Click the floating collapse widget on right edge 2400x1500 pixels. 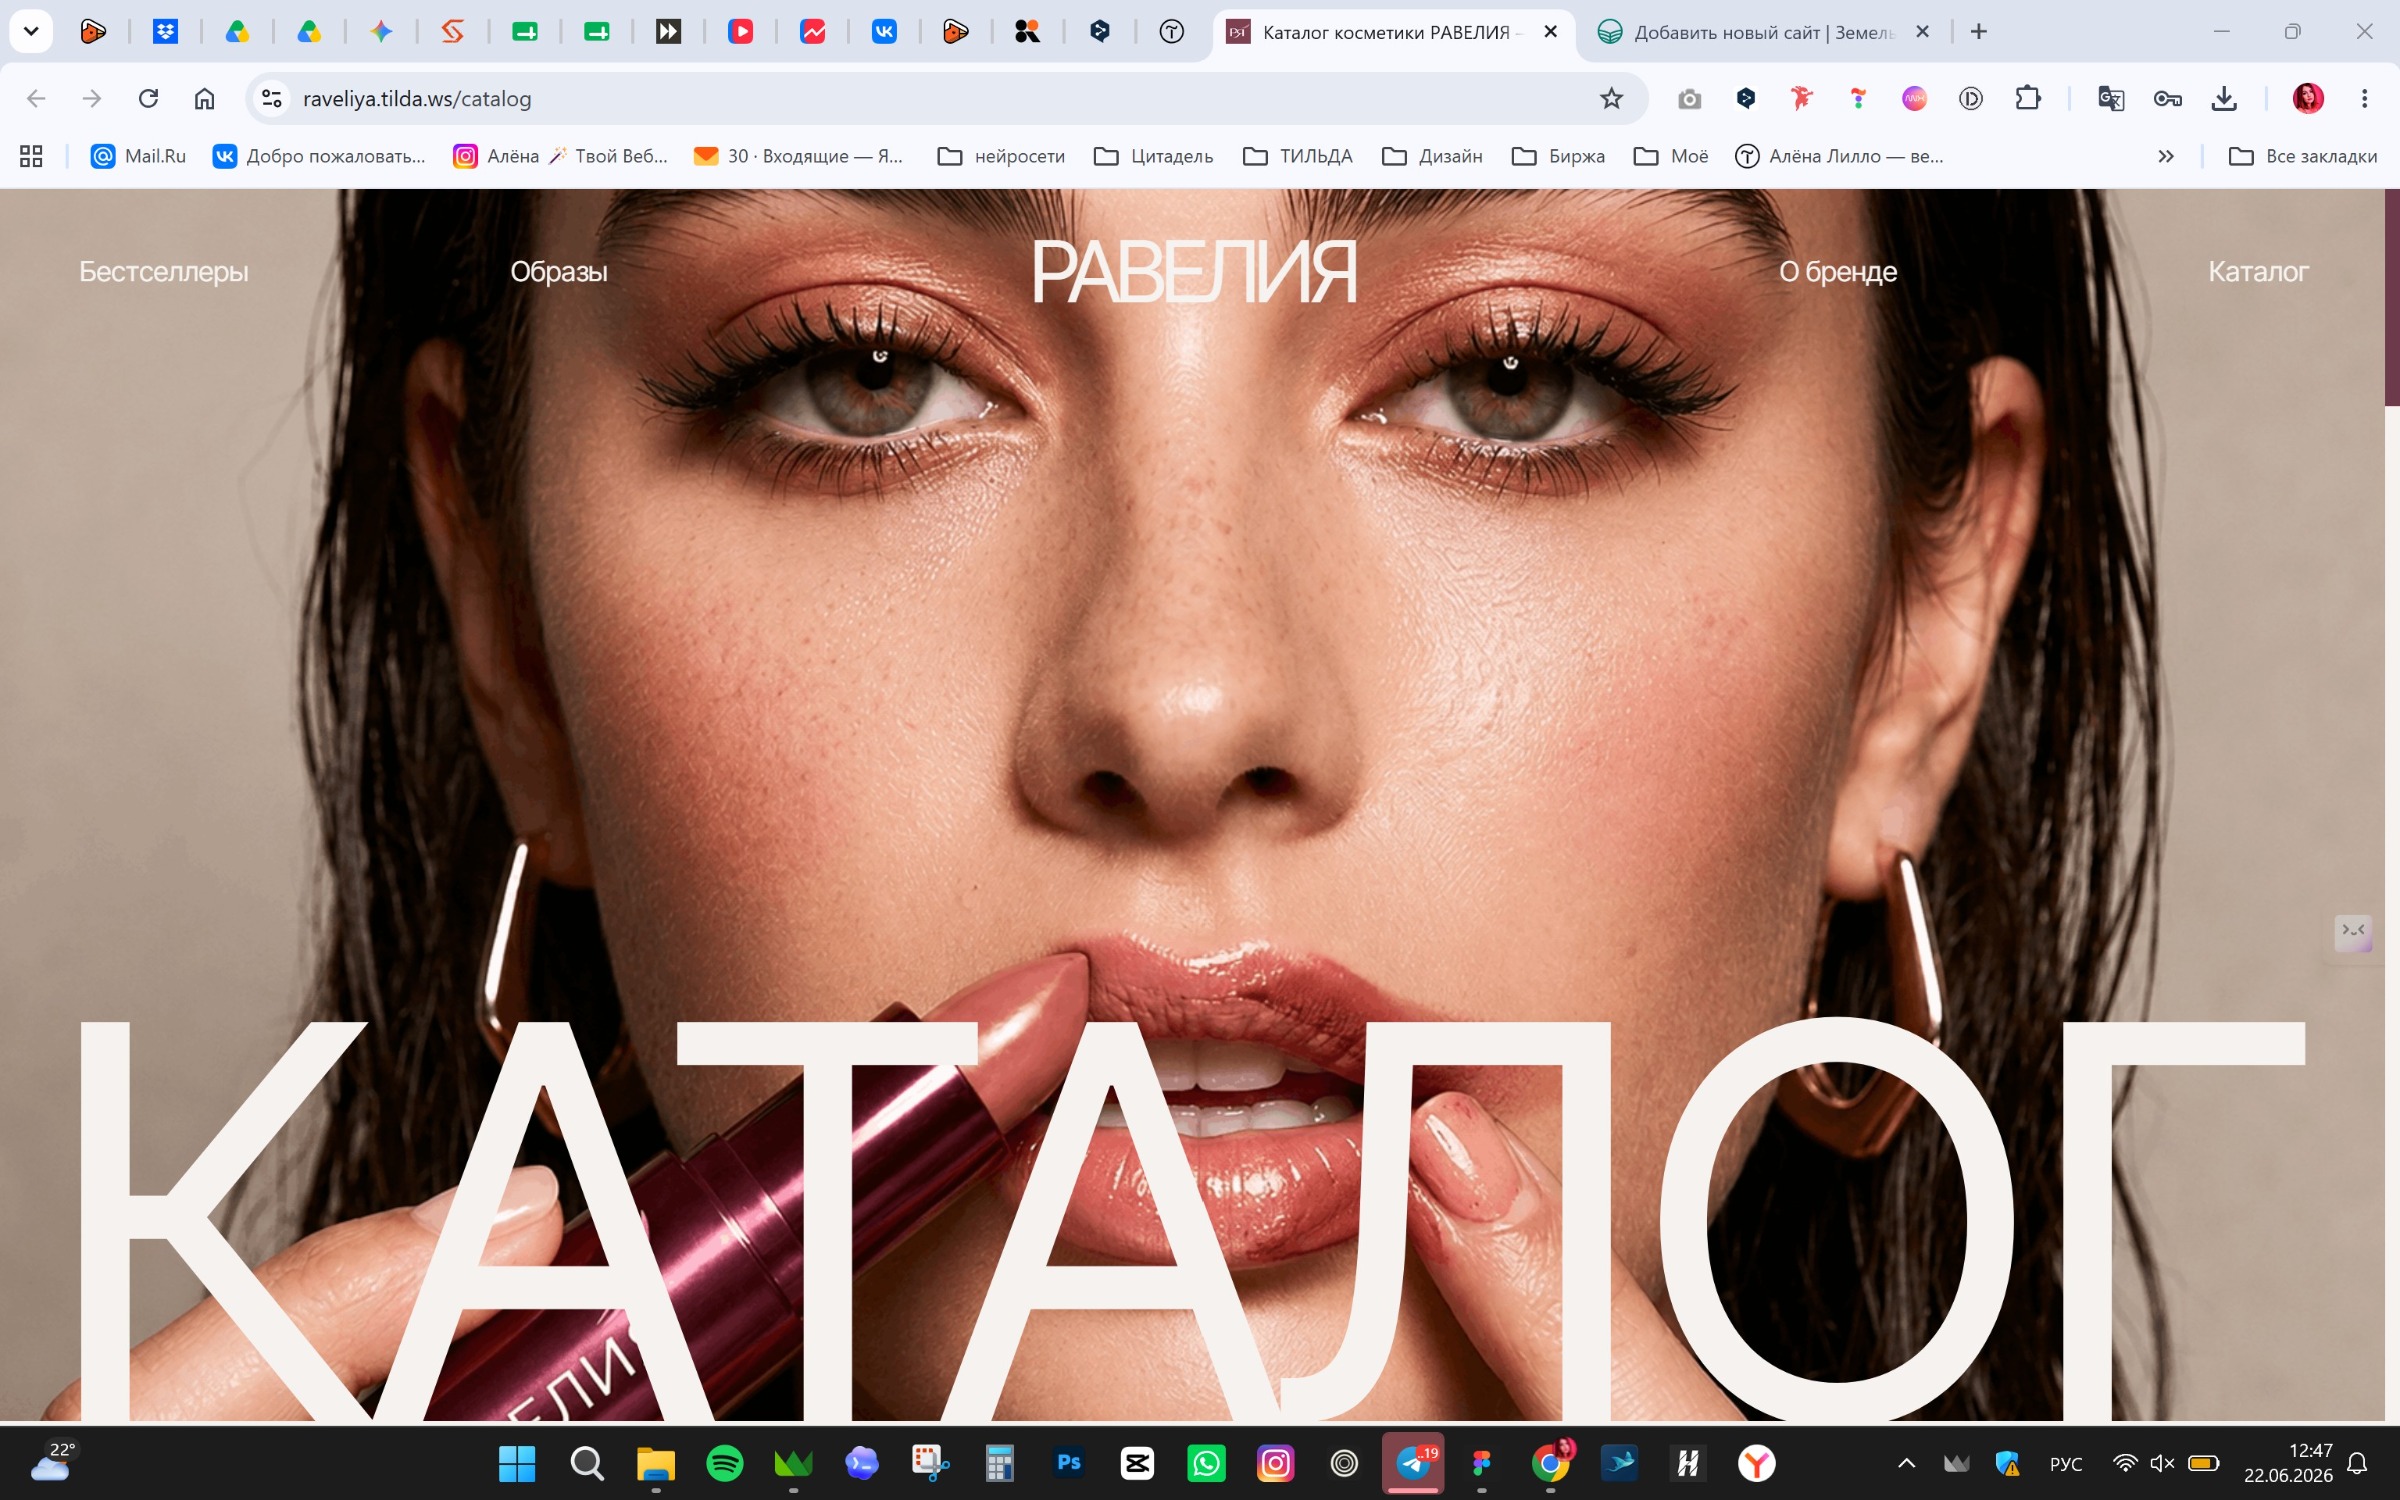tap(2353, 931)
